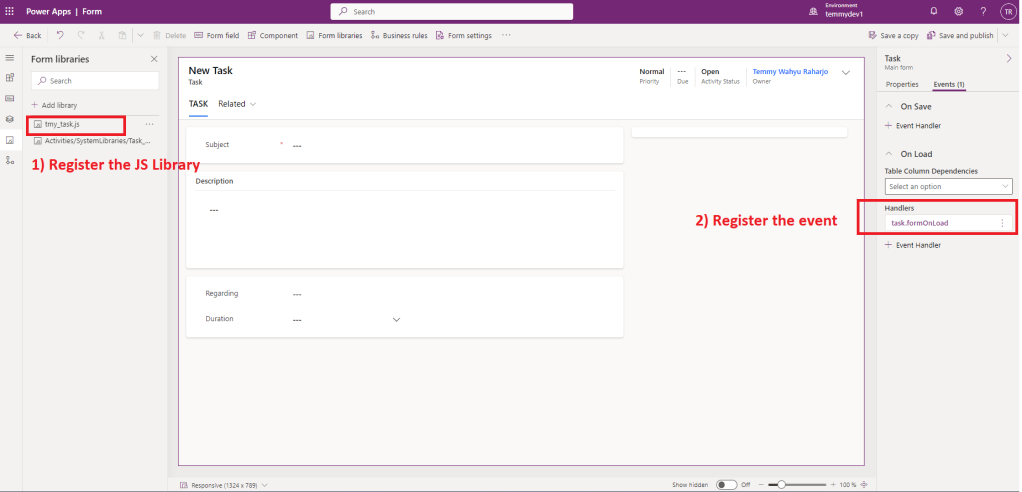
Task: Open the Form libraries icon in left rail
Action: point(10,140)
